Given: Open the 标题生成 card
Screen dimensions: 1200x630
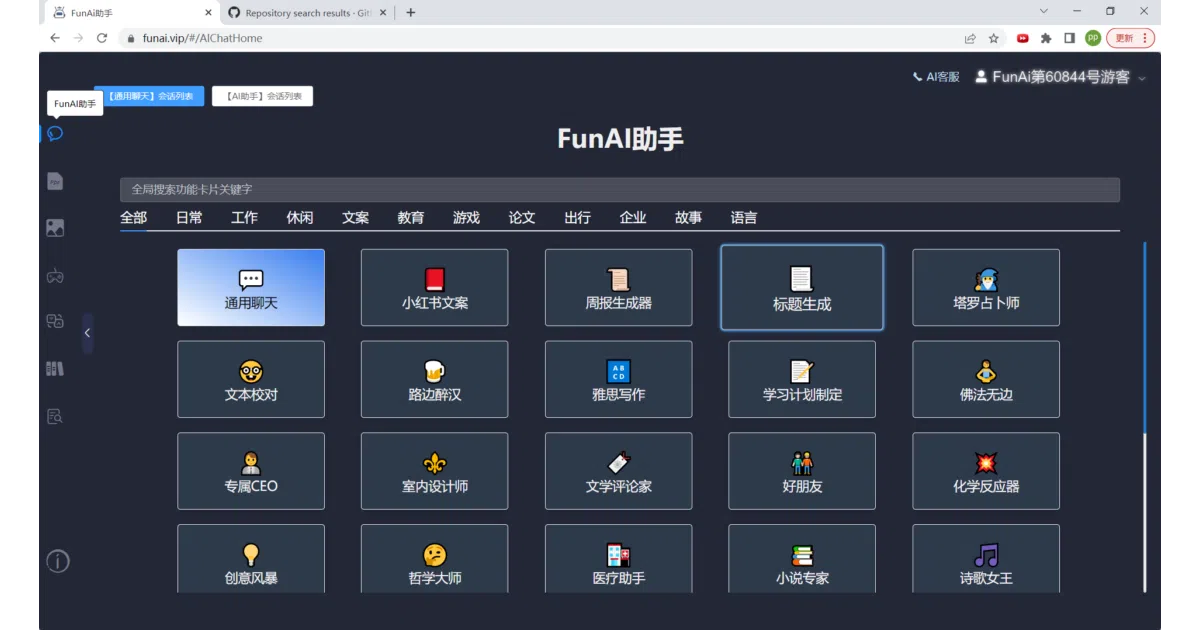Looking at the screenshot, I should click(x=802, y=288).
